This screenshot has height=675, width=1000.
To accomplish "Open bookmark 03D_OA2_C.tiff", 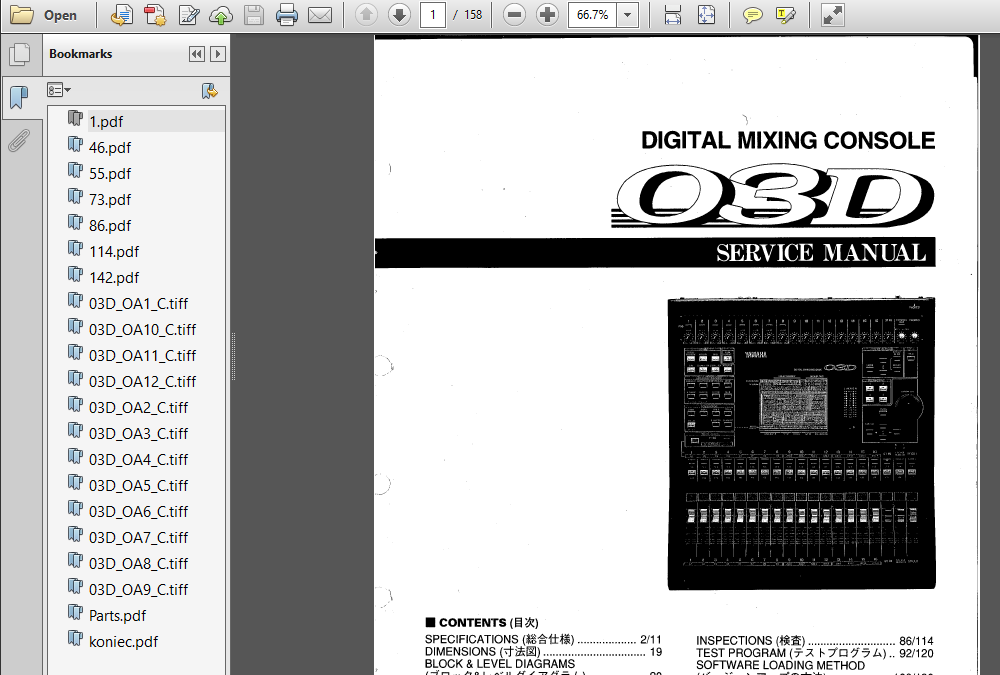I will tap(138, 408).
